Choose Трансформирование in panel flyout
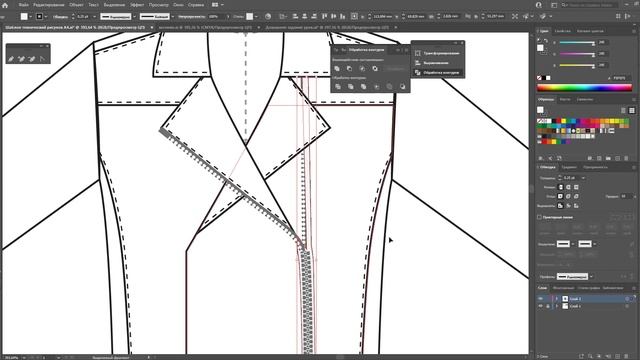 click(441, 53)
